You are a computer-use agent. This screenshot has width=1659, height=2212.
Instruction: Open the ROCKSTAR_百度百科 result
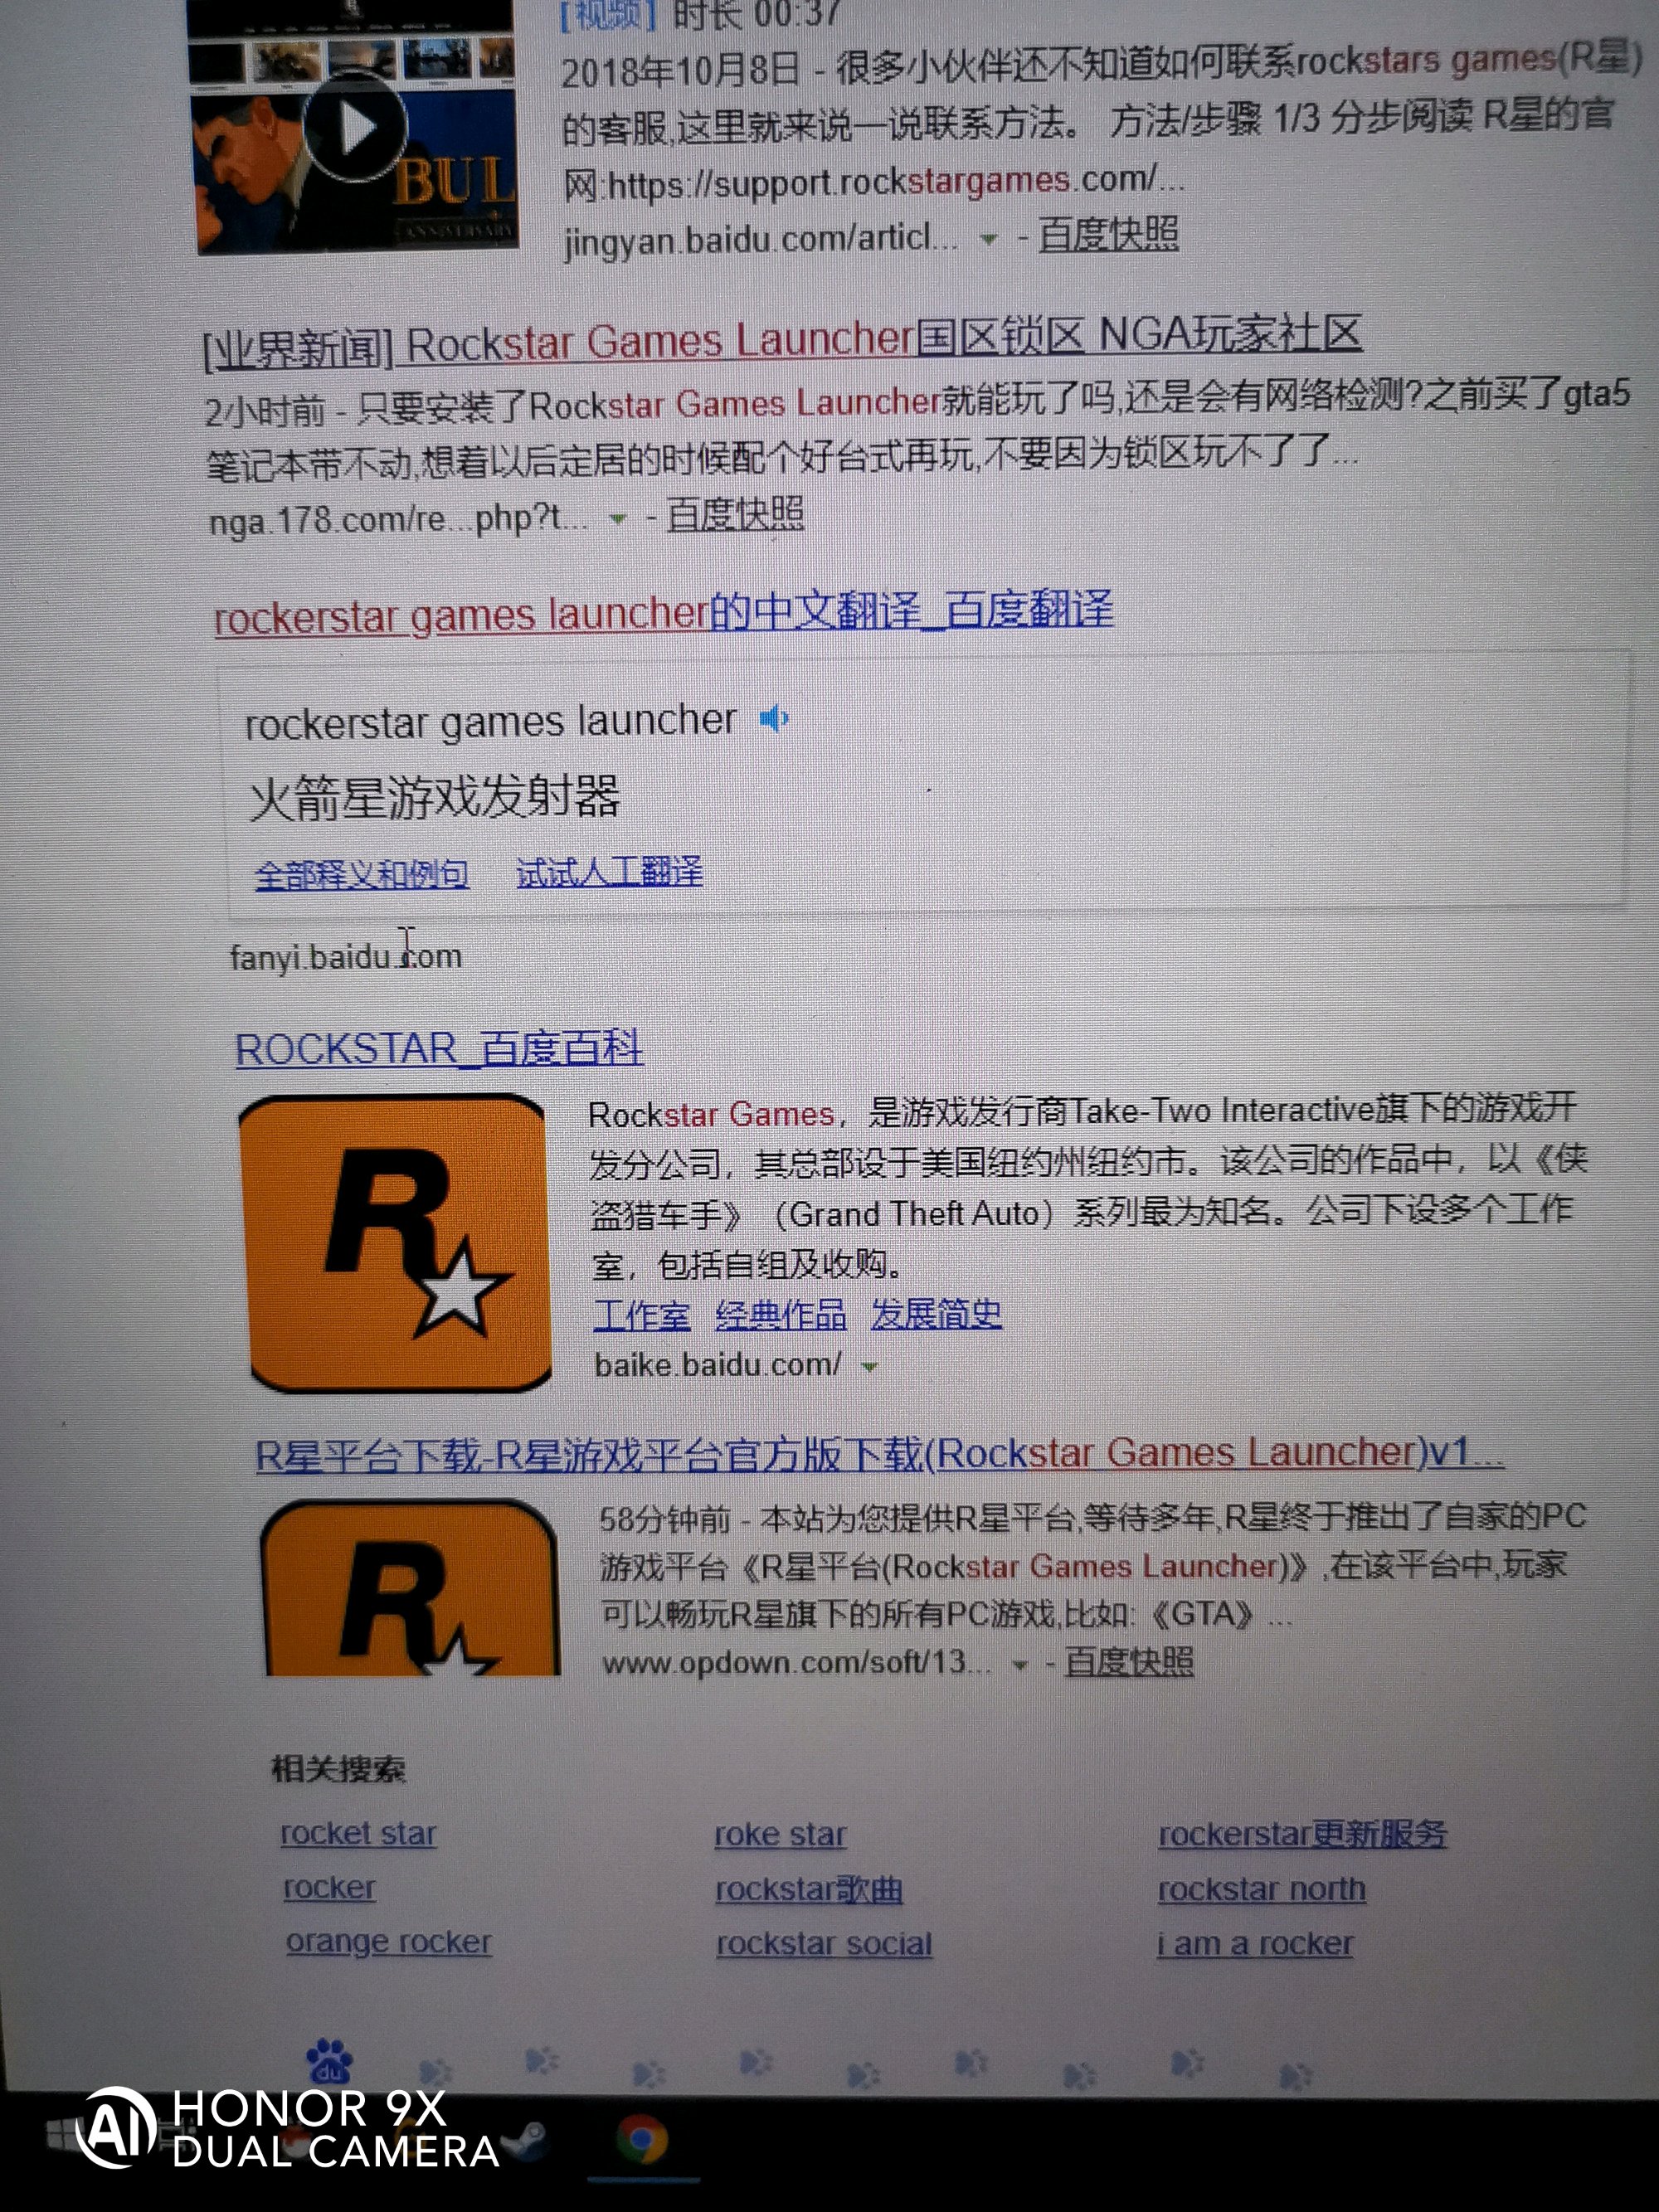438,1050
